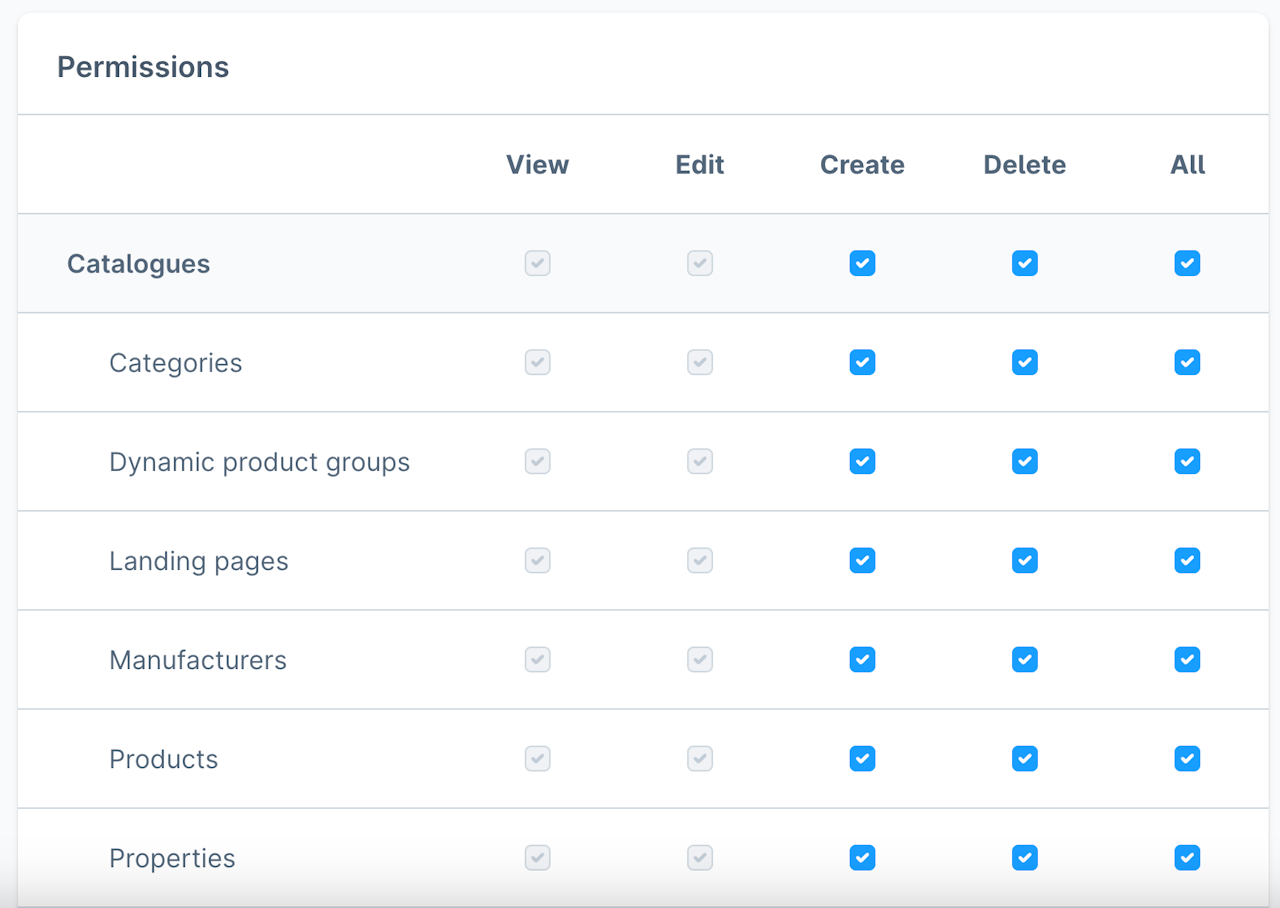
Task: Click the Dynamic product groups label
Action: 259,462
